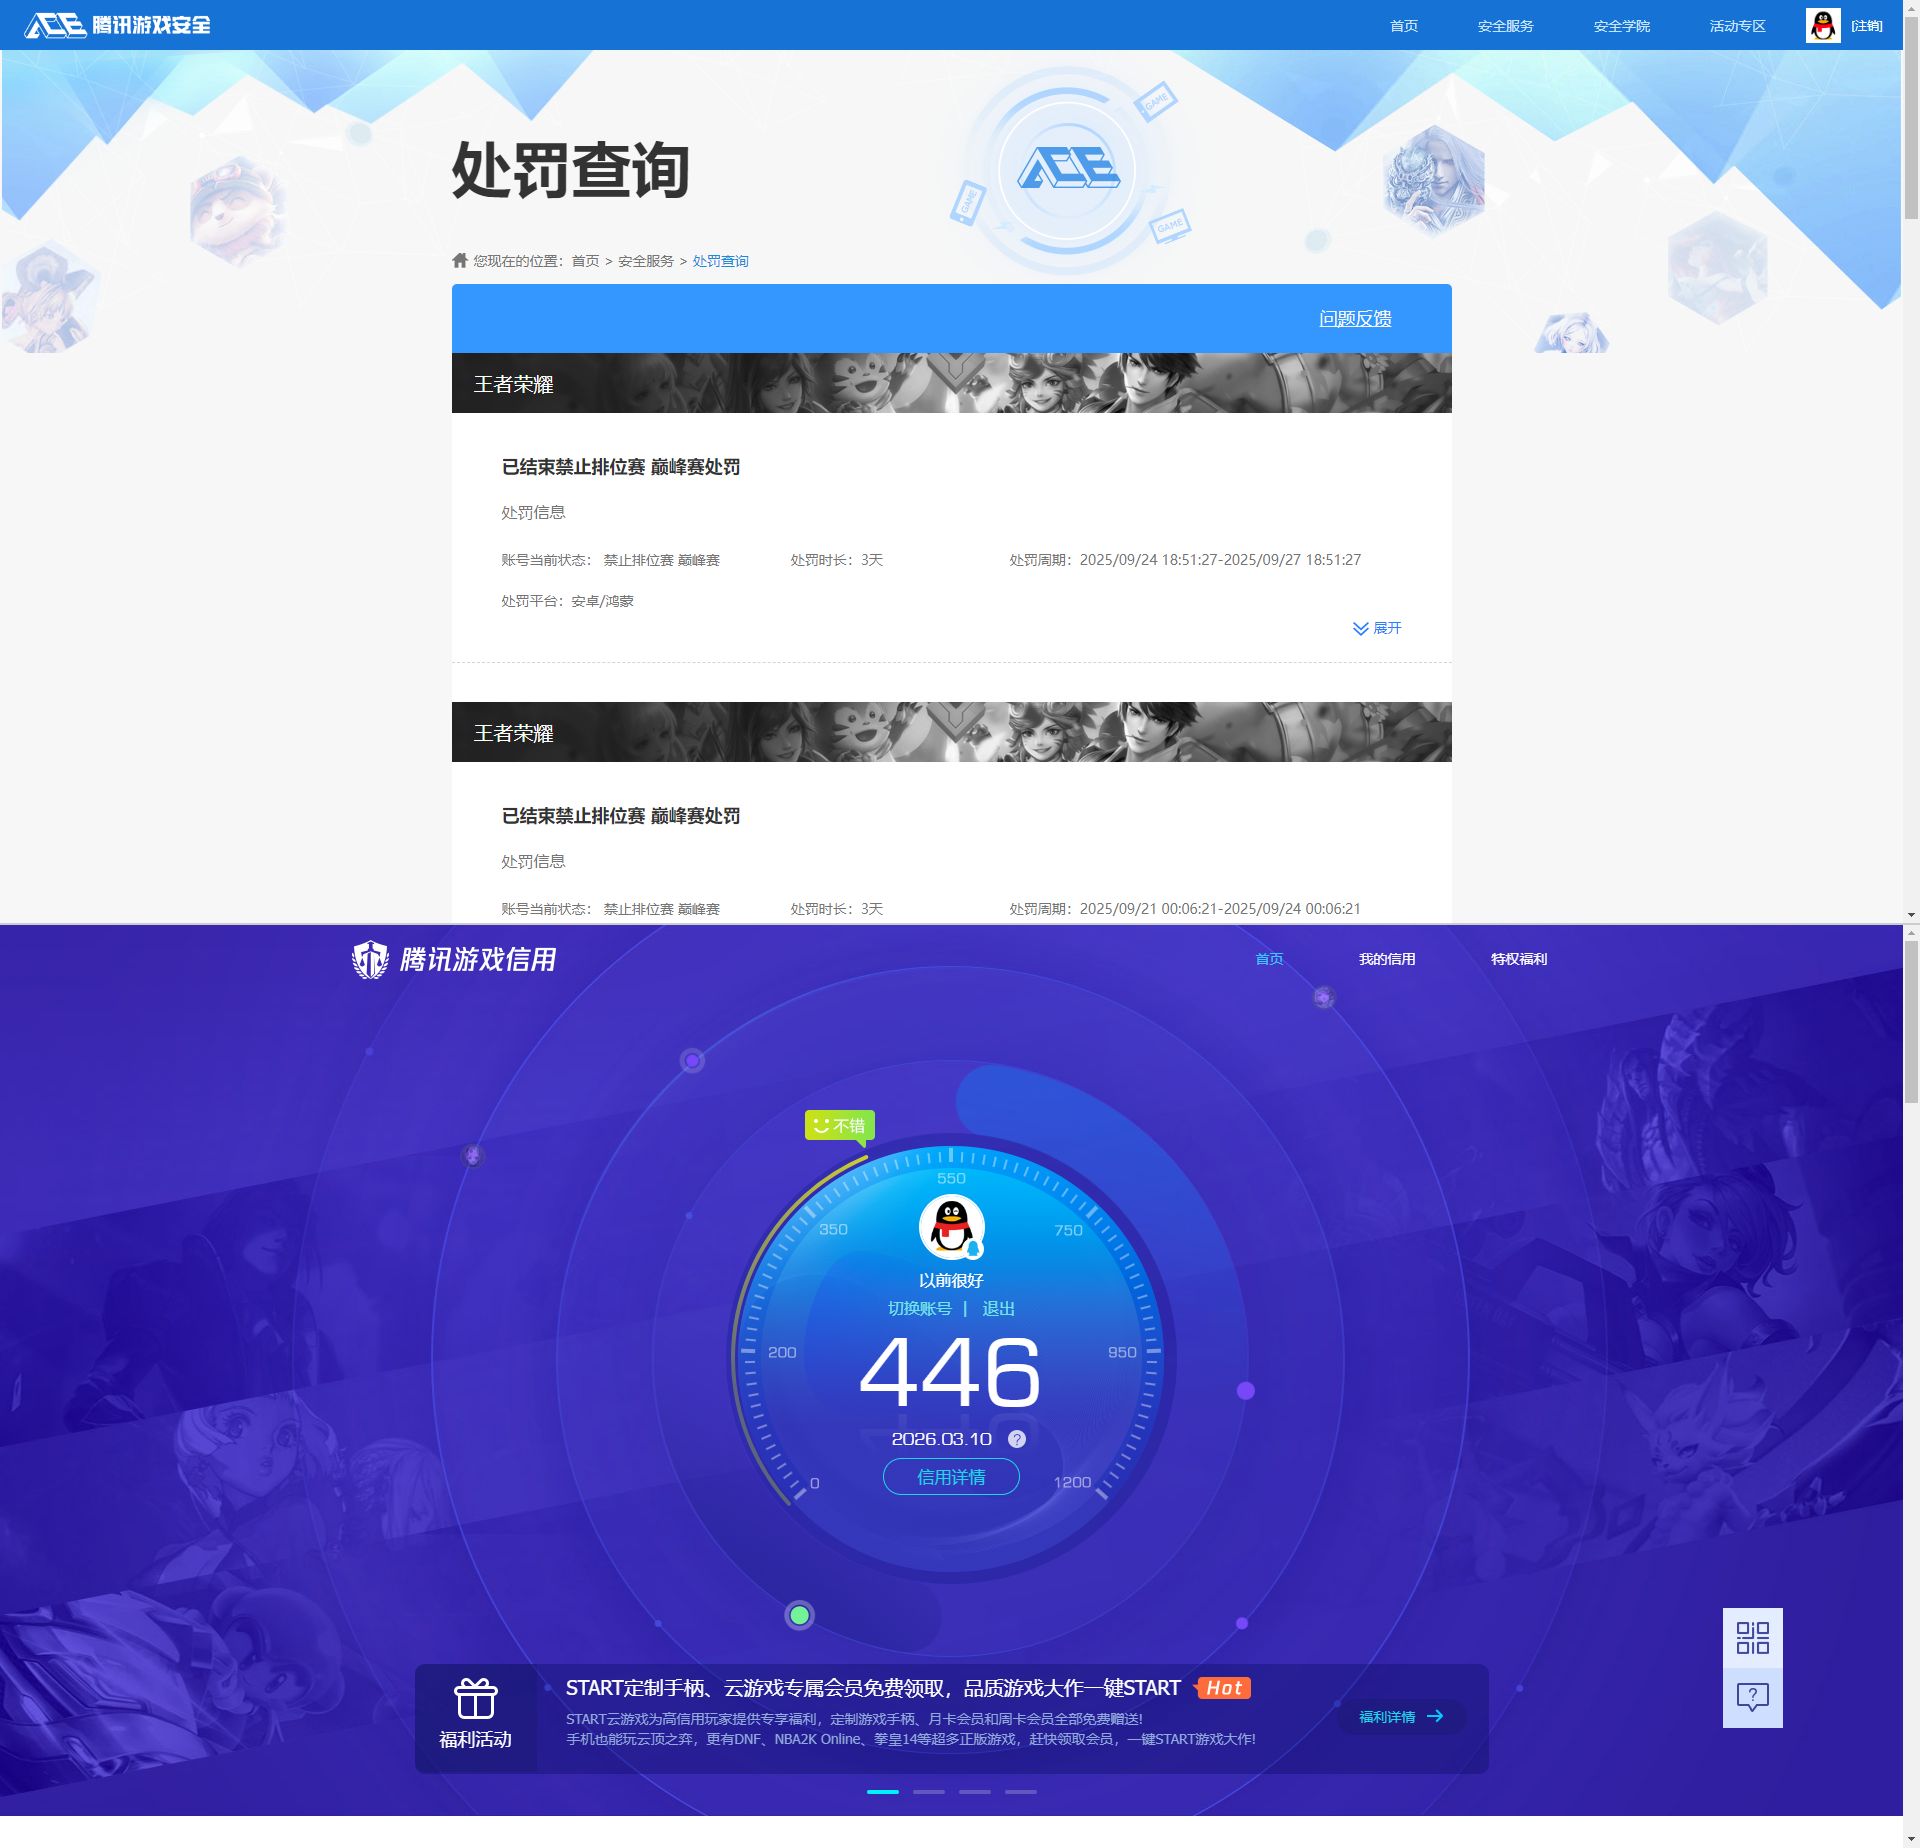Click the QQ penguin avatar in top header

(1822, 26)
